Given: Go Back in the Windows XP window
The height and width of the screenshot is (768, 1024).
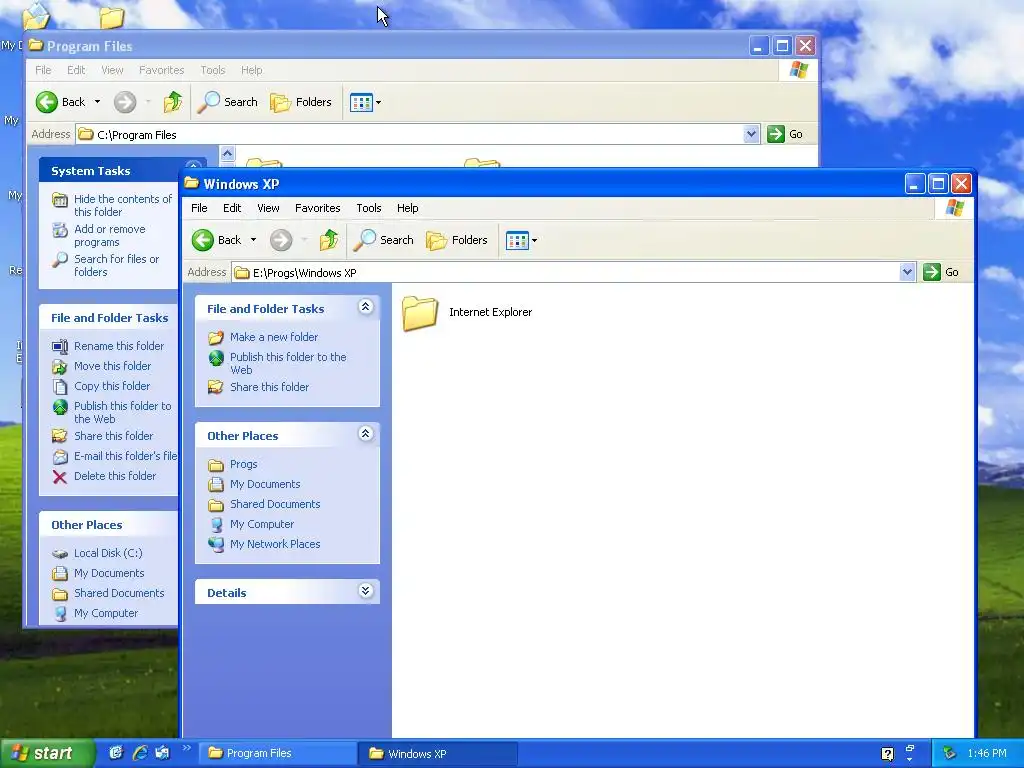Looking at the screenshot, I should coord(217,240).
